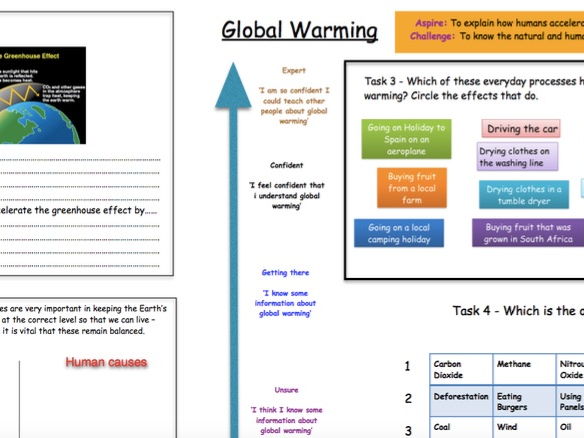Click 'it is vital that these remain balanced' text
Image resolution: width=584 pixels, height=438 pixels.
coord(73,331)
